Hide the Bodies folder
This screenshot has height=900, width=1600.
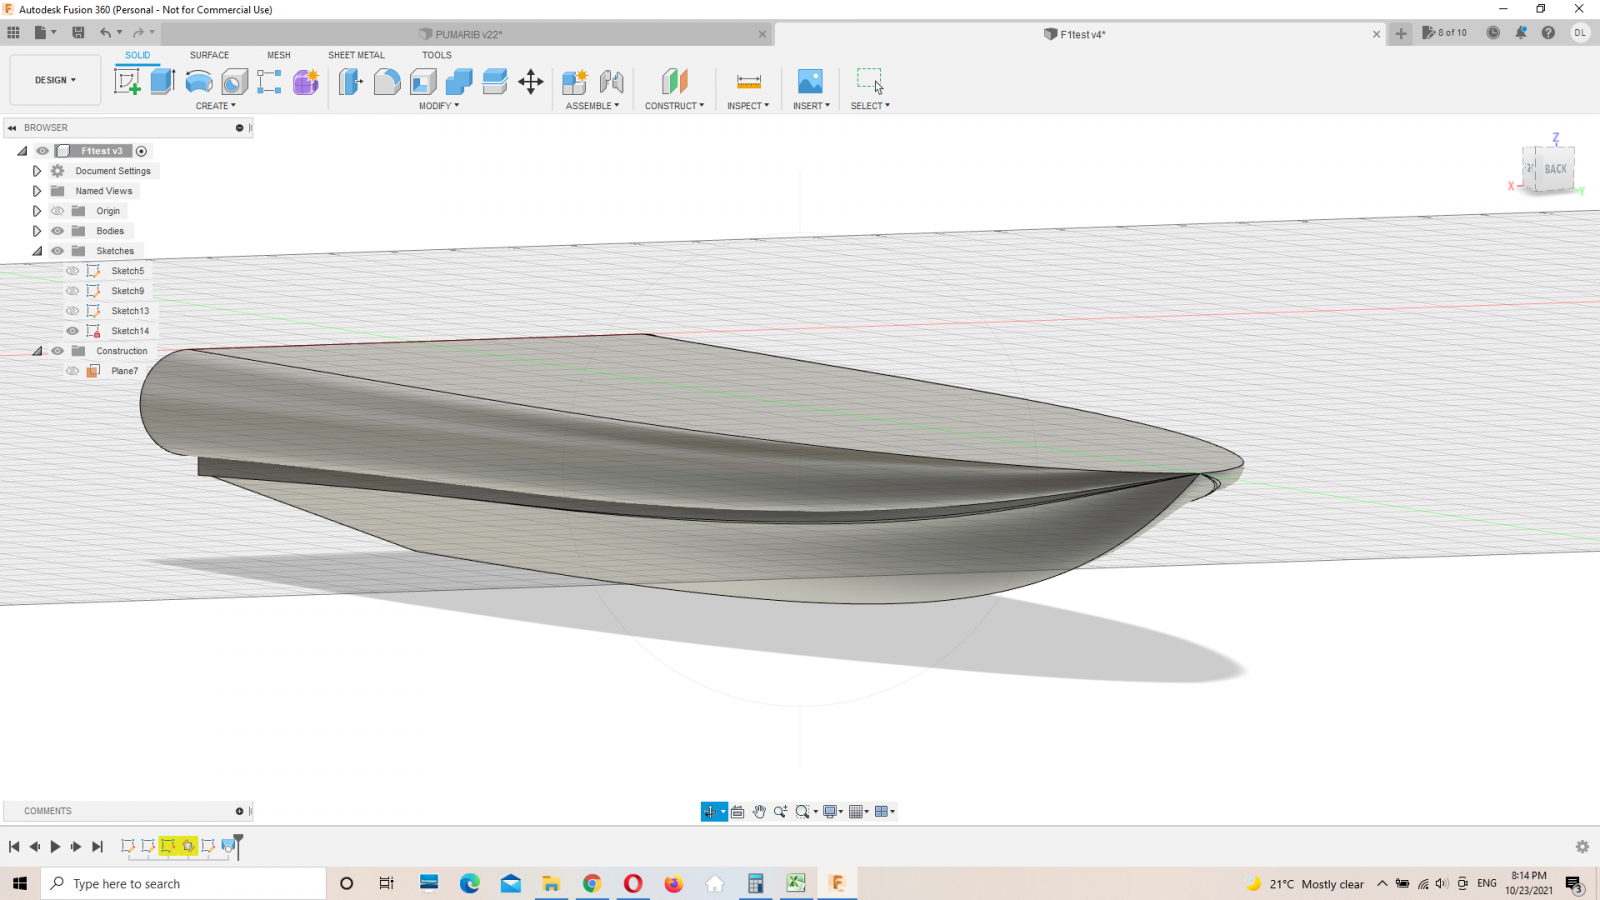58,231
